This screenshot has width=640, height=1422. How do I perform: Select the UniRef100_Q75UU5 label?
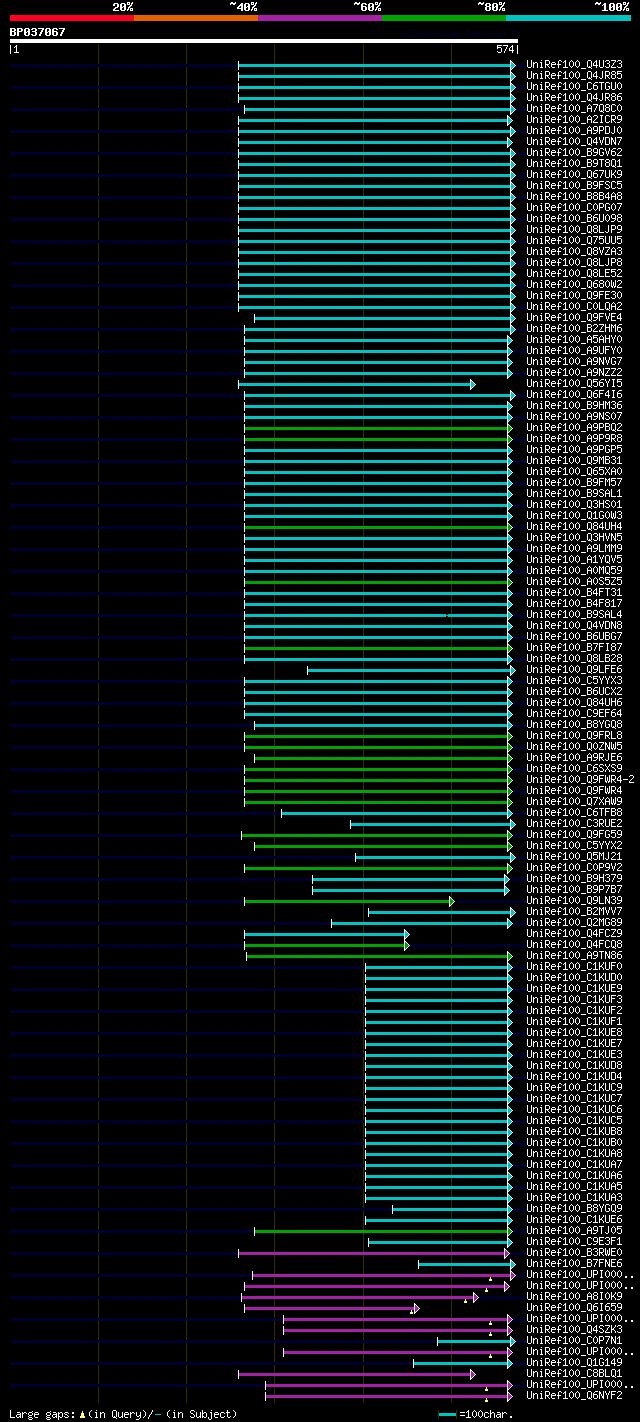pos(574,240)
